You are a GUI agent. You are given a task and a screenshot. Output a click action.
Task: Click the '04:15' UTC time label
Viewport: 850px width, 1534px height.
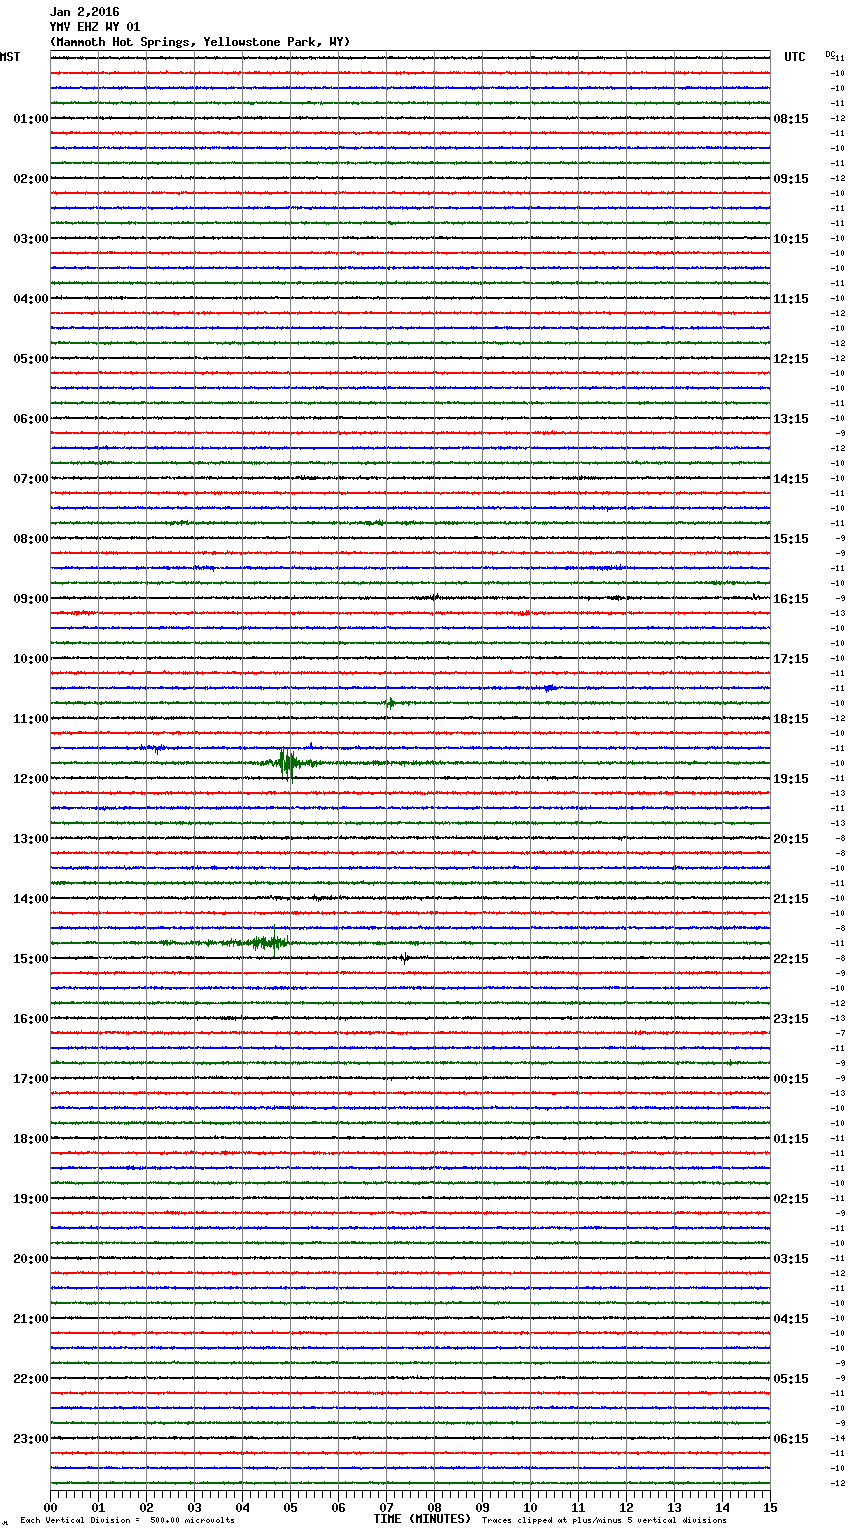pos(791,1319)
